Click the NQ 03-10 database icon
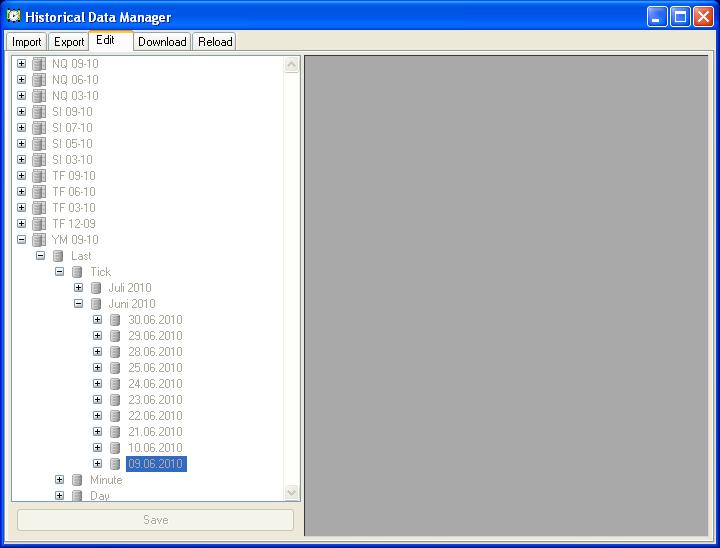The height and width of the screenshot is (548, 720). pyautogui.click(x=39, y=96)
